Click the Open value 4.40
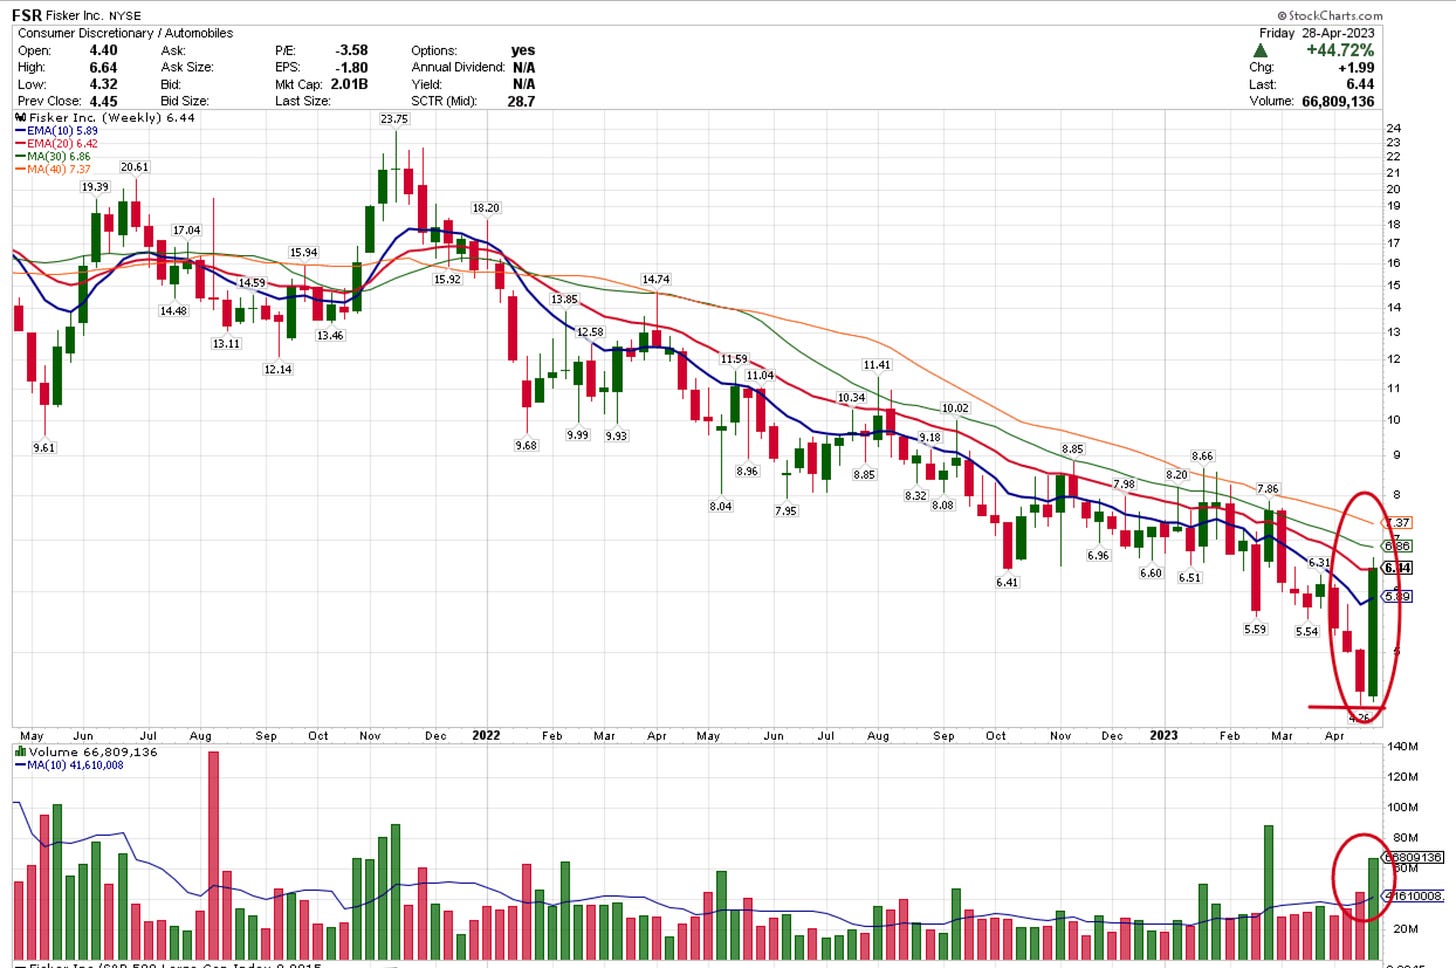The image size is (1456, 968). pos(103,50)
